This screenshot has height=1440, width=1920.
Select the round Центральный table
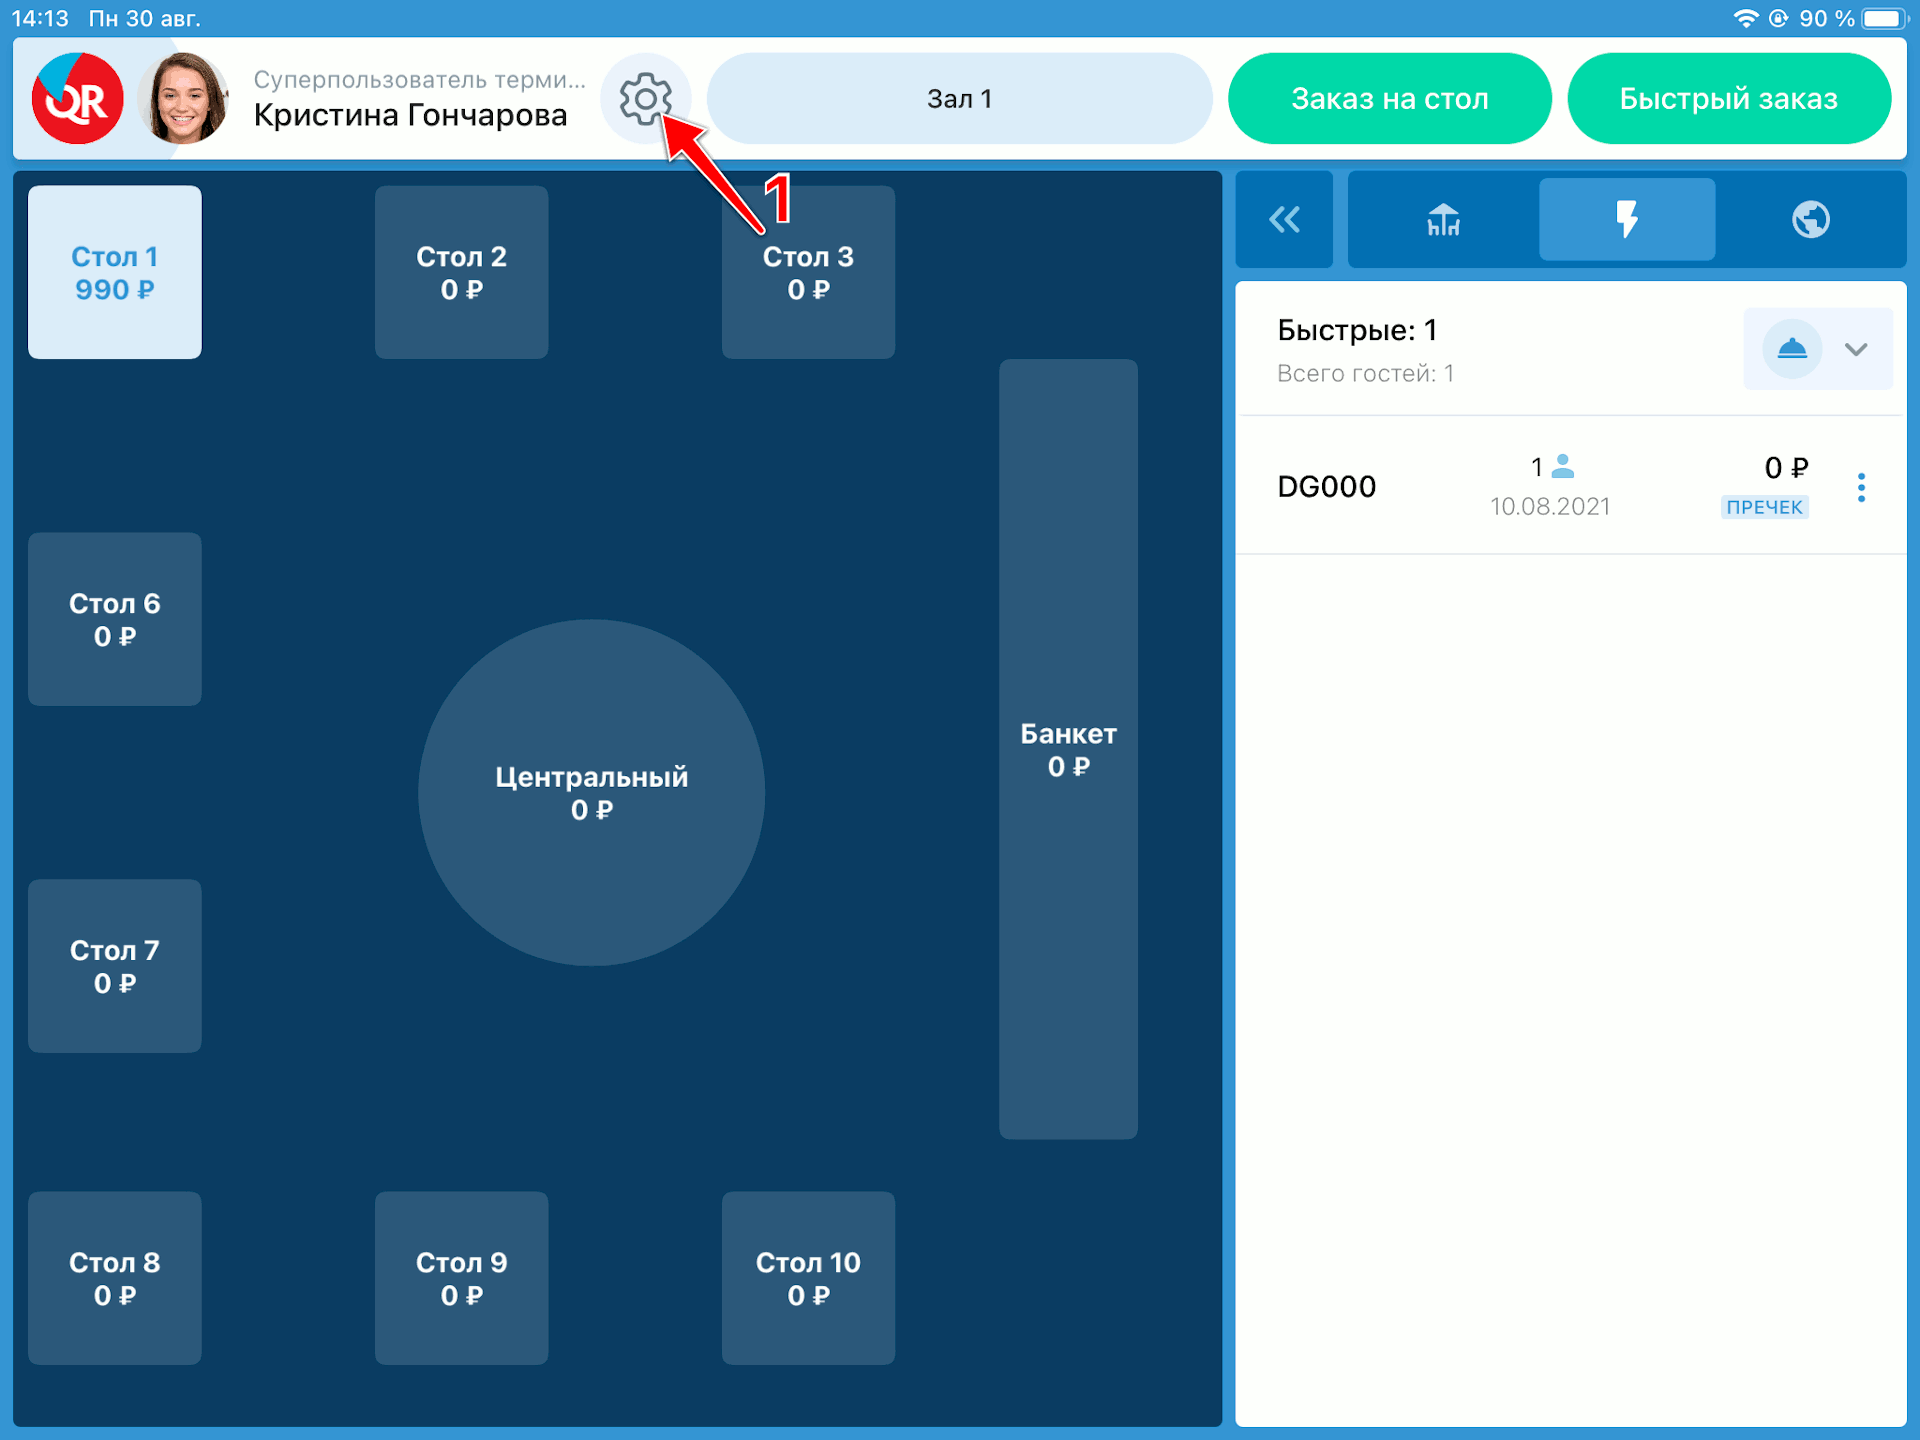point(591,792)
